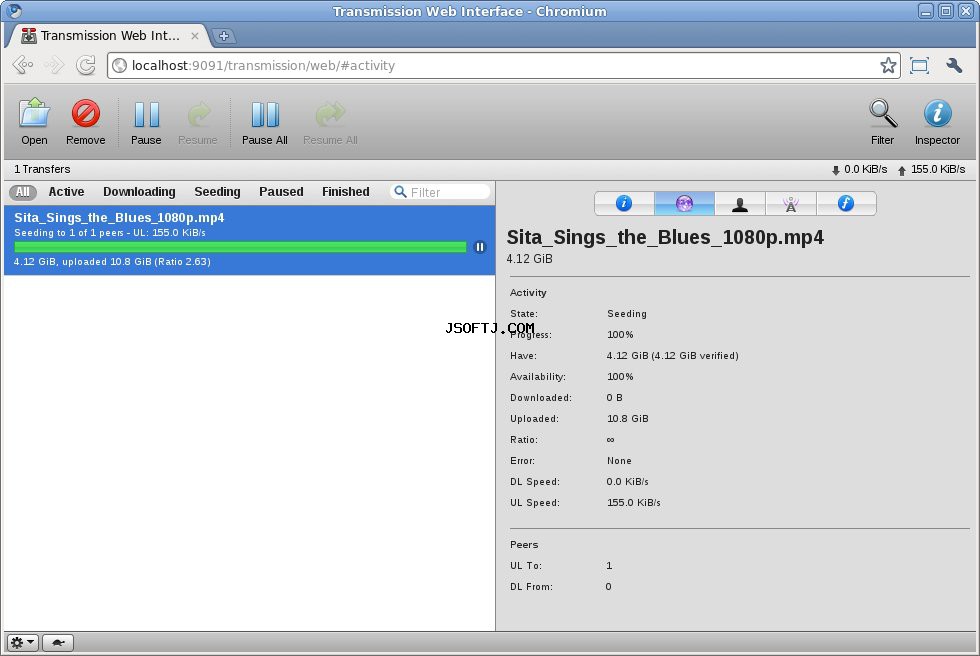980x656 pixels.
Task: Filter transfers by Paused
Action: [281, 192]
